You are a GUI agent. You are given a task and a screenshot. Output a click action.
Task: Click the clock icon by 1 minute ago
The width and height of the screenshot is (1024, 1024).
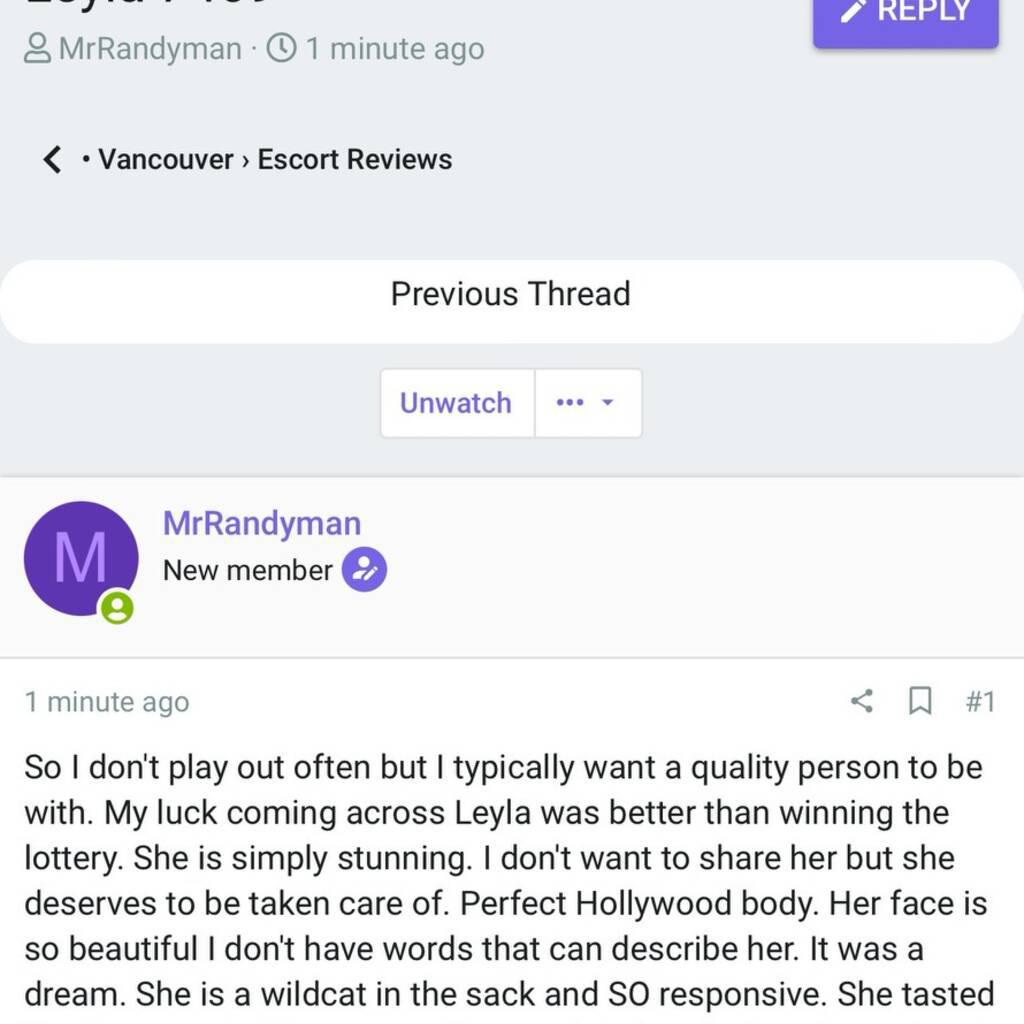pyautogui.click(x=281, y=48)
